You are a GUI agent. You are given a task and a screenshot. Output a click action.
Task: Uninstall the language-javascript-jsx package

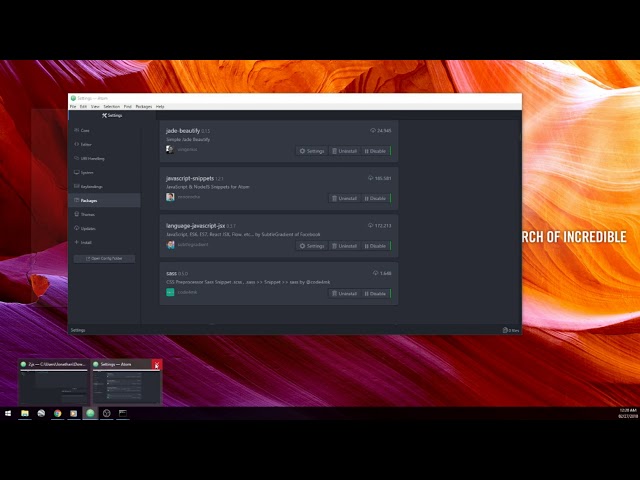click(x=344, y=246)
